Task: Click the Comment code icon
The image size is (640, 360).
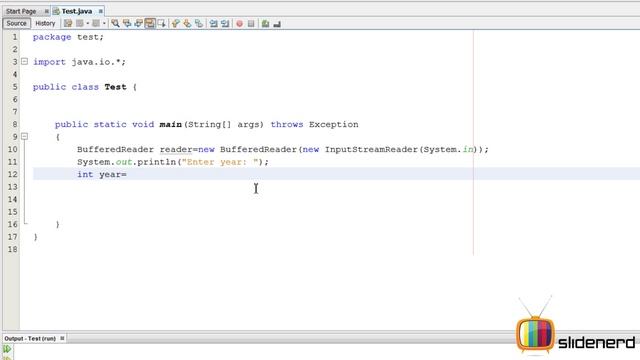Action: [x=265, y=24]
